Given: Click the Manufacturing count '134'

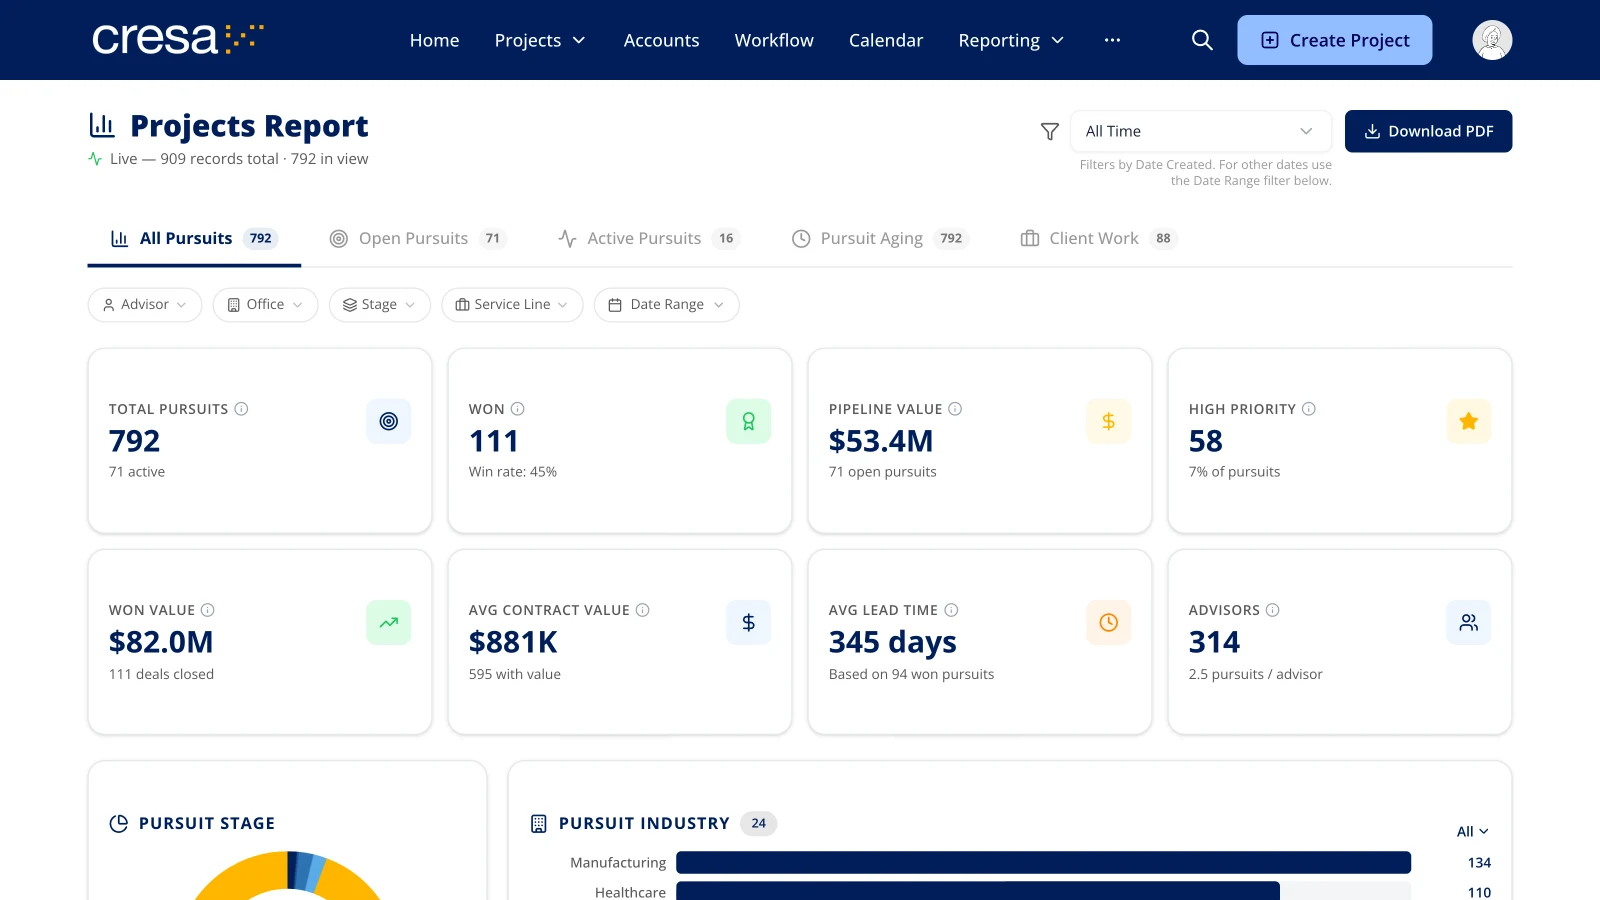Looking at the screenshot, I should coord(1479,863).
